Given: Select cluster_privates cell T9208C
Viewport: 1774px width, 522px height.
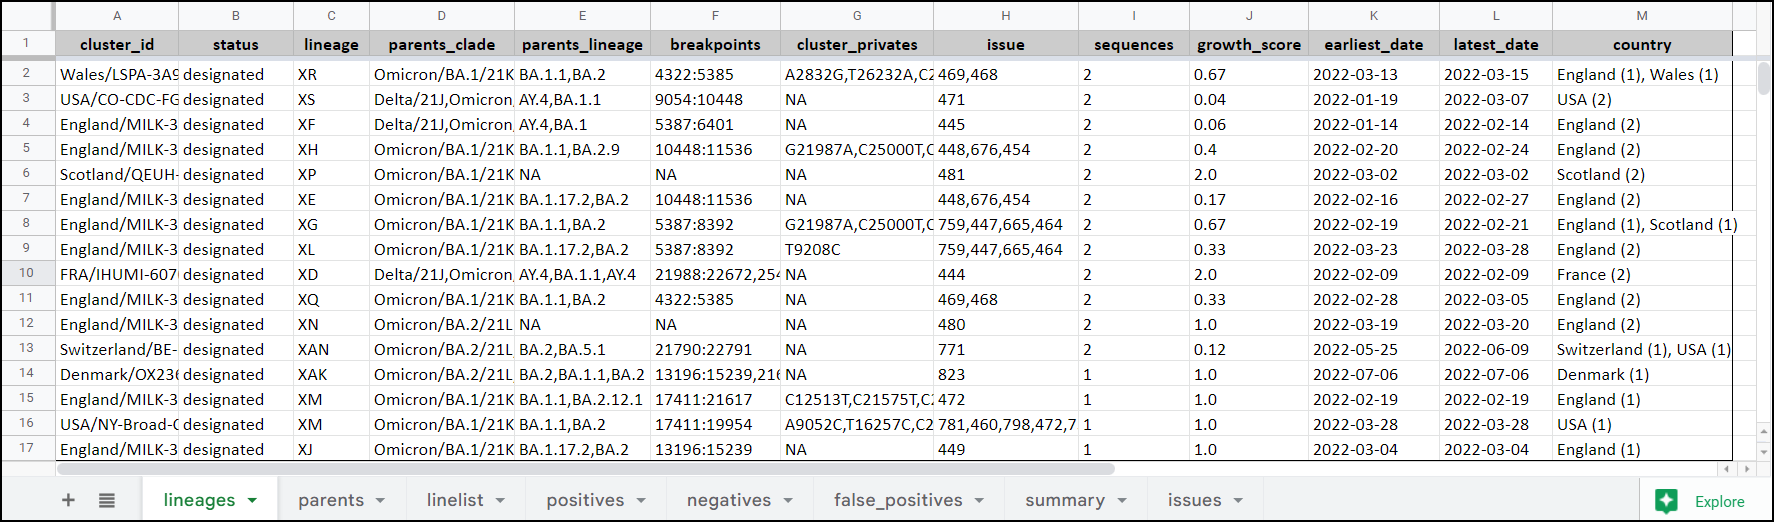Looking at the screenshot, I should pos(857,249).
